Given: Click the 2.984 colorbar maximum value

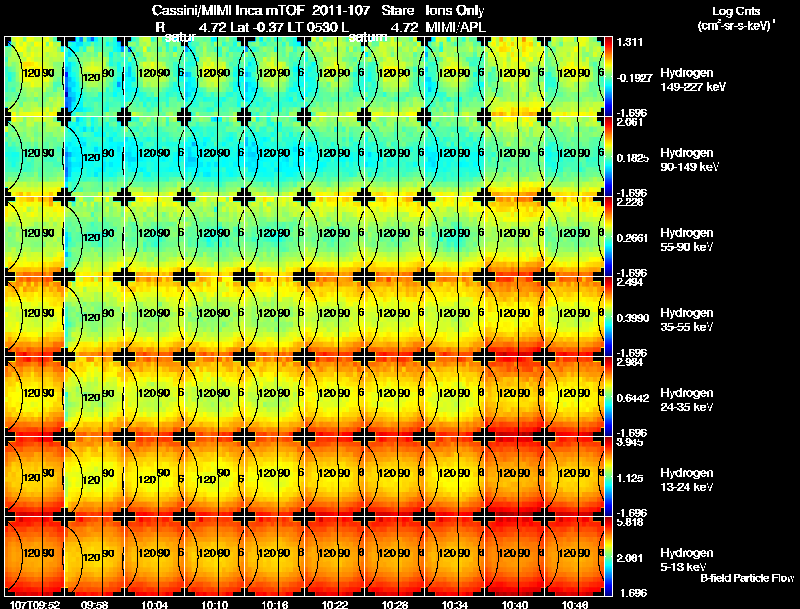Looking at the screenshot, I should point(630,363).
